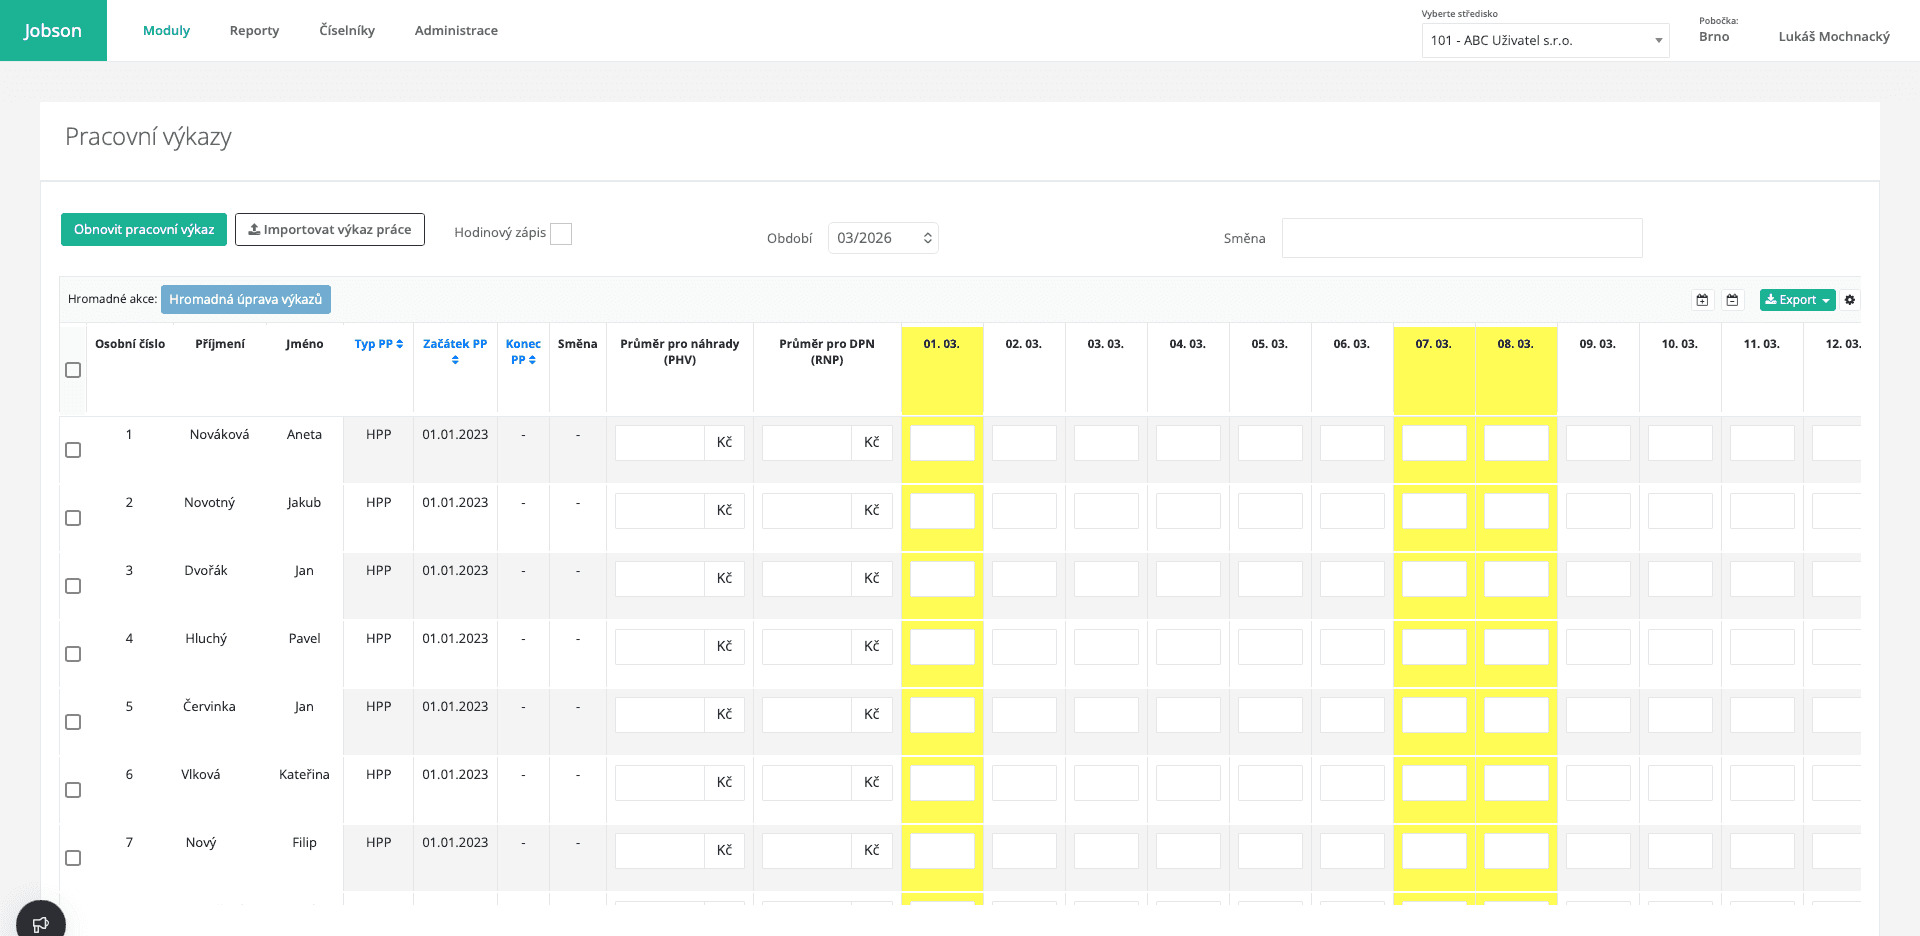Open table settings gear icon
1920x936 pixels.
(x=1850, y=300)
